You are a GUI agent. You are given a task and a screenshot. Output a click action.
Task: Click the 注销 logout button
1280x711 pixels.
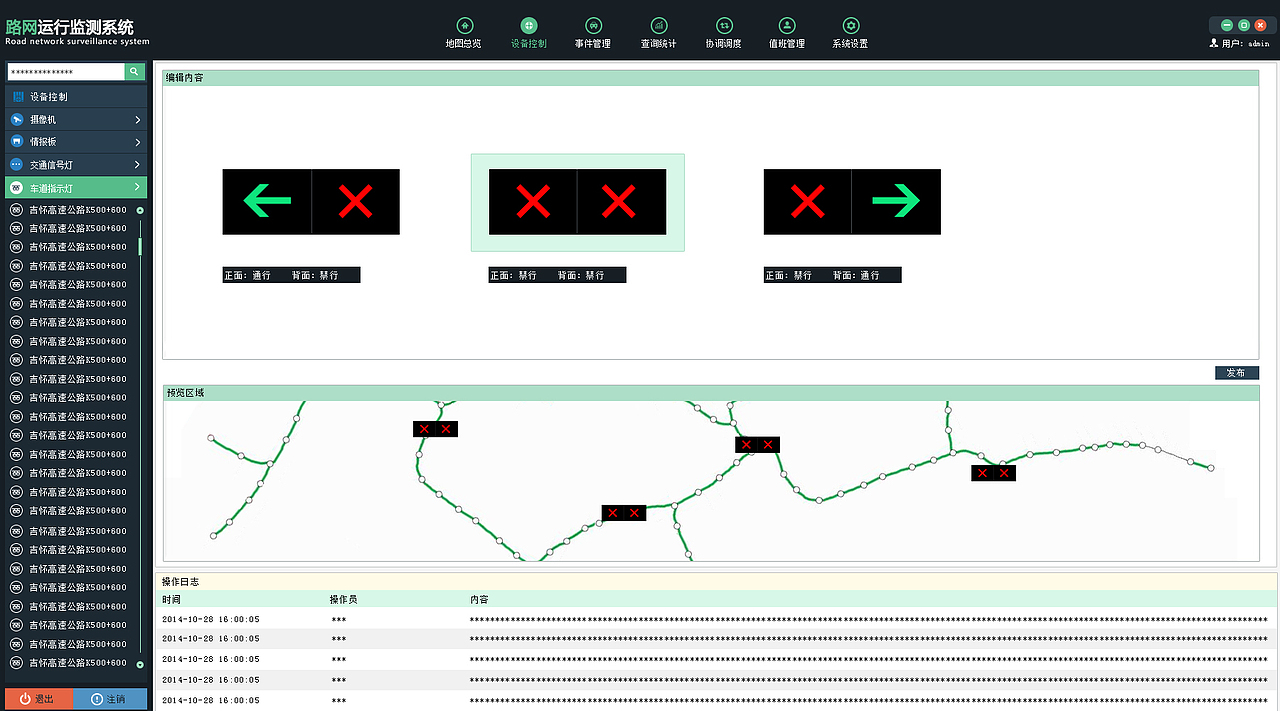coord(111,699)
